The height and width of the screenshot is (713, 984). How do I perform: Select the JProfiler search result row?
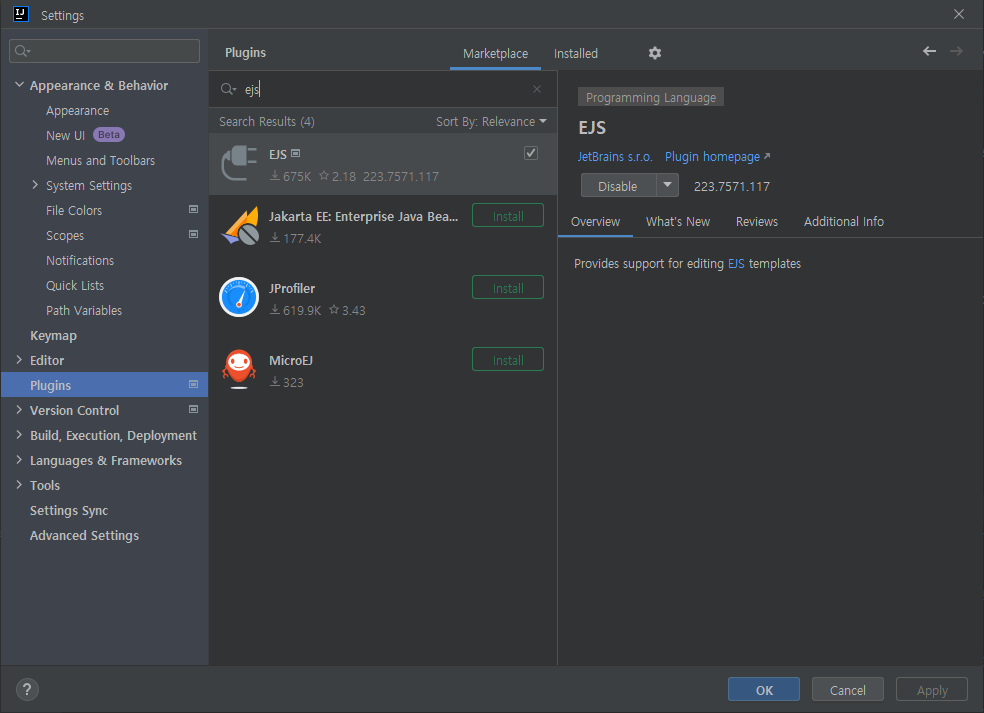click(x=383, y=297)
